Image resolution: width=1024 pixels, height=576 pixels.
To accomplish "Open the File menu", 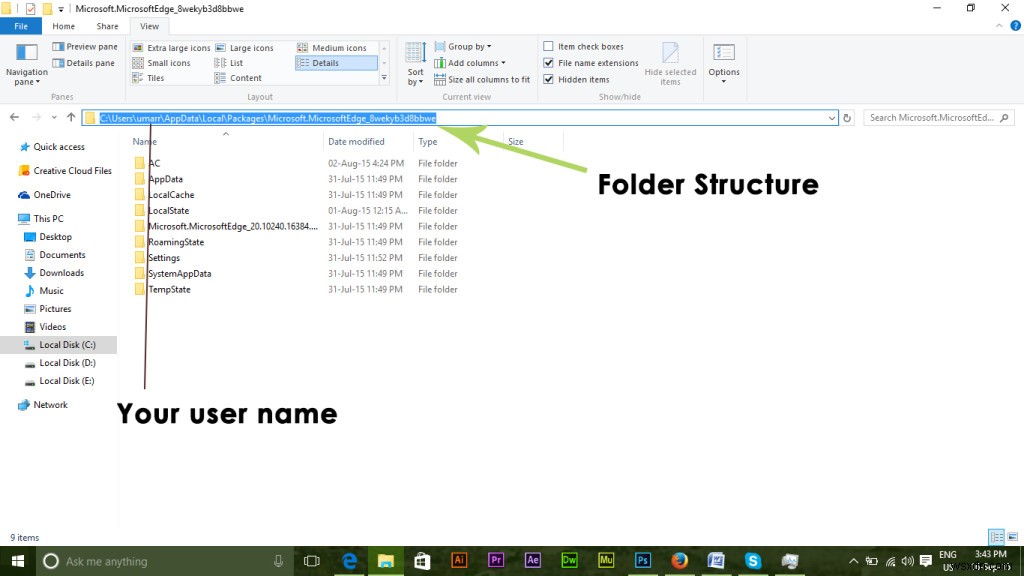I will point(20,26).
